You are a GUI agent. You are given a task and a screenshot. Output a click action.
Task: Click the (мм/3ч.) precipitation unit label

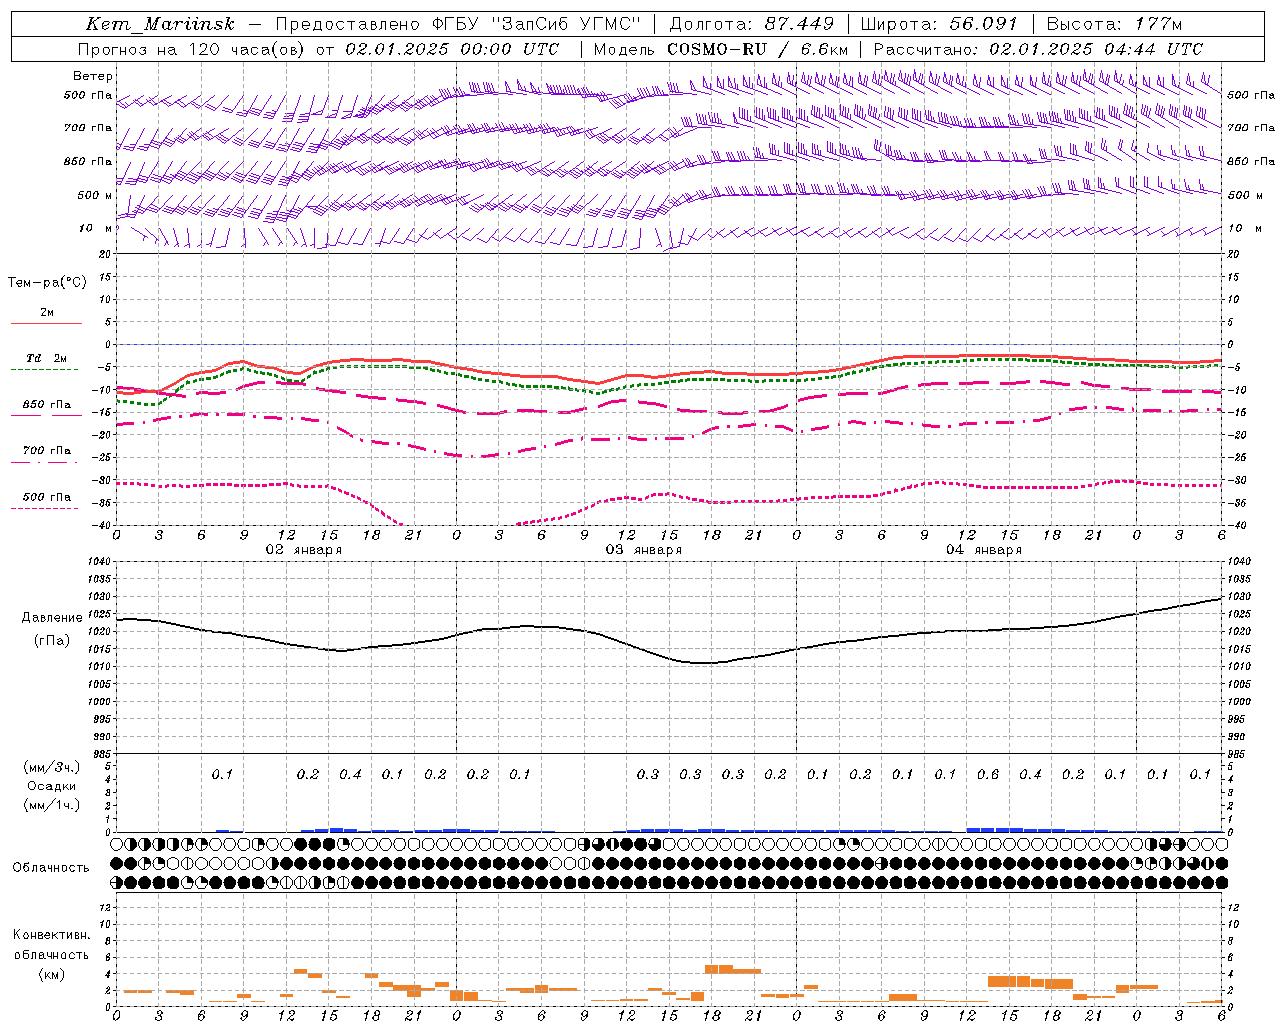coord(52,767)
